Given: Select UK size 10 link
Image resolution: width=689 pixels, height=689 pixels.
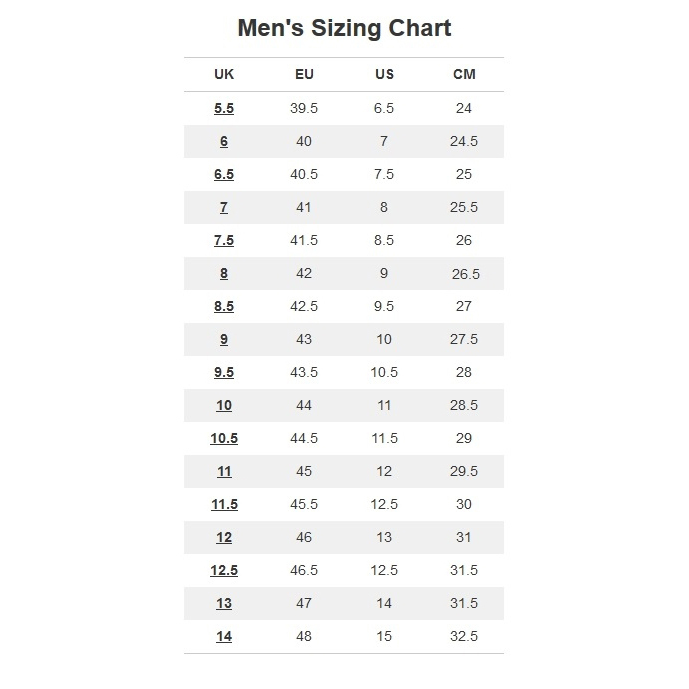Looking at the screenshot, I should (x=224, y=405).
